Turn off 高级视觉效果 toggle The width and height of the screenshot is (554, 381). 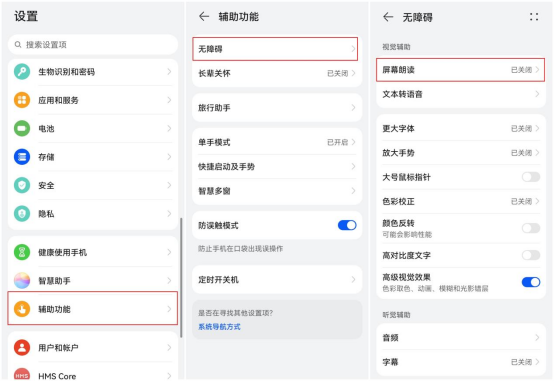pyautogui.click(x=531, y=282)
